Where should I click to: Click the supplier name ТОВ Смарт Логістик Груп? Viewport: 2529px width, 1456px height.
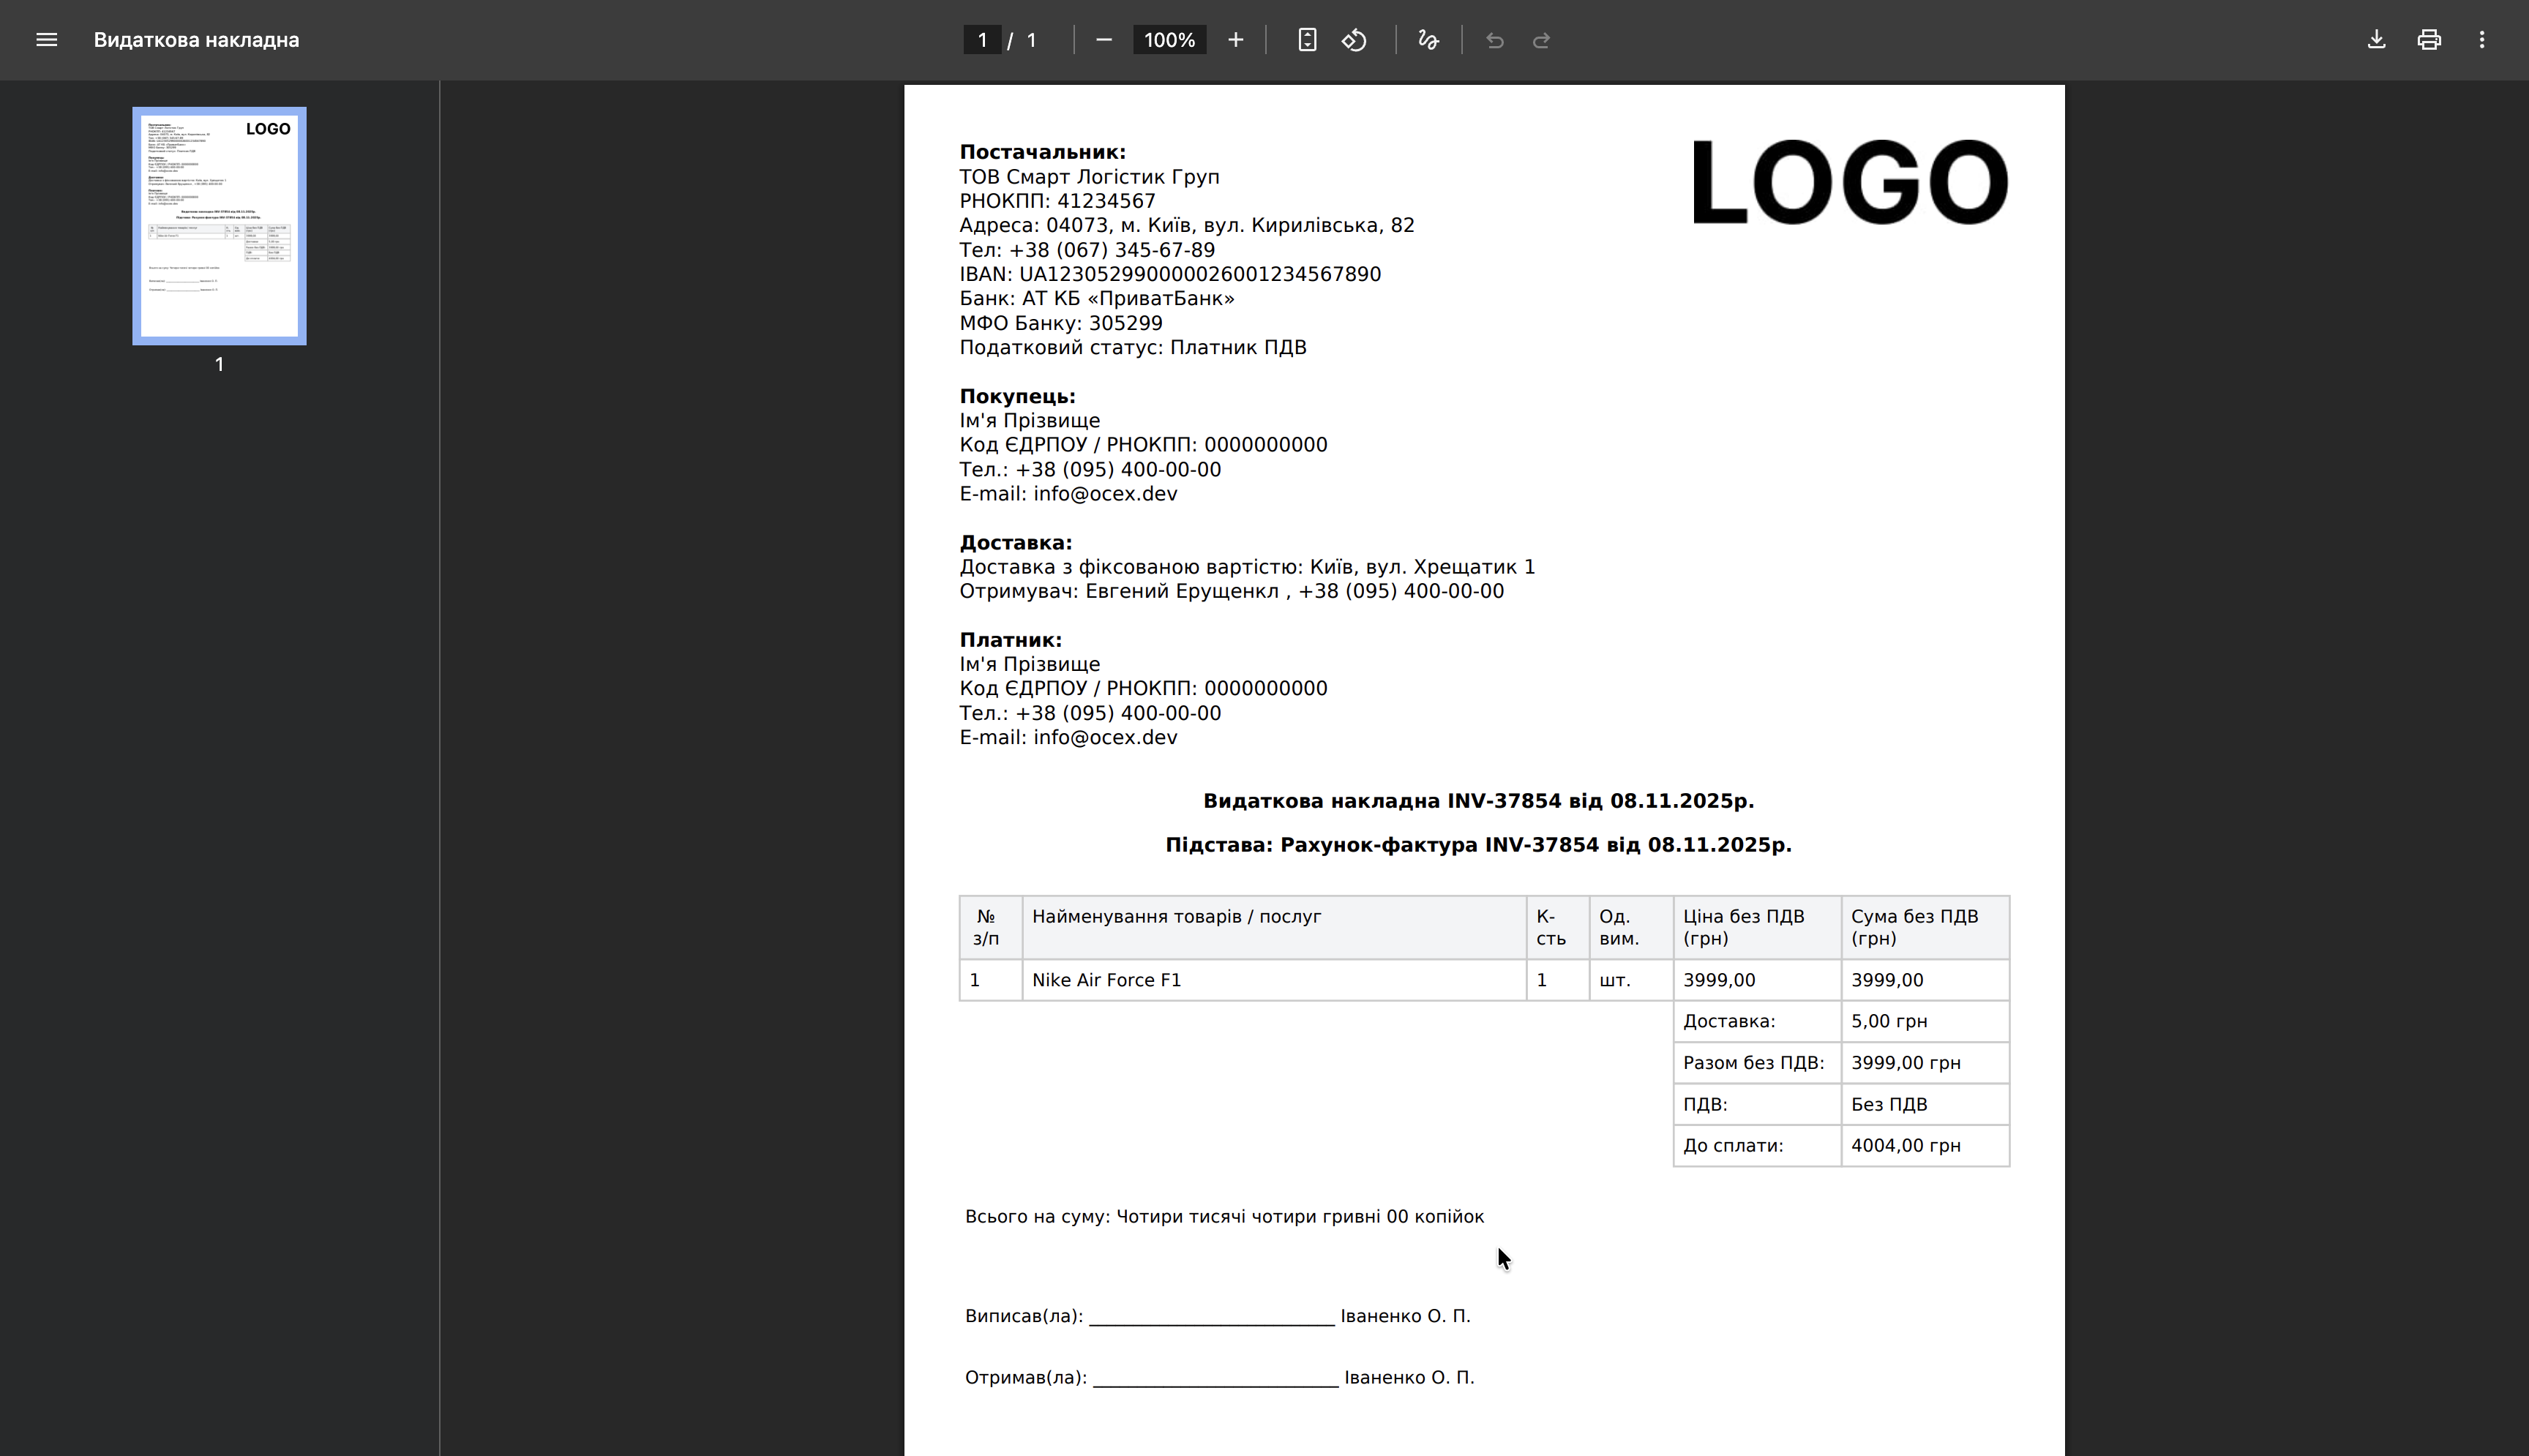pos(1089,176)
